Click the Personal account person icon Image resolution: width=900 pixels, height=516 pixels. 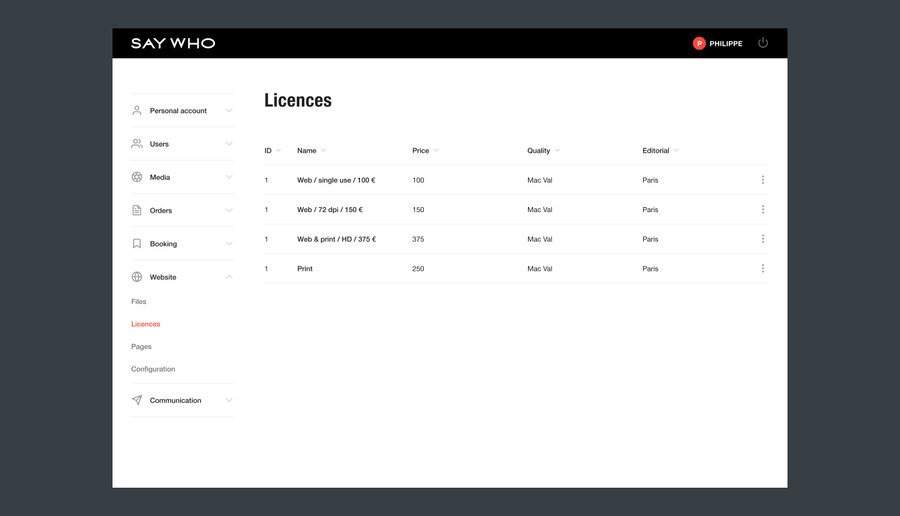tap(137, 111)
